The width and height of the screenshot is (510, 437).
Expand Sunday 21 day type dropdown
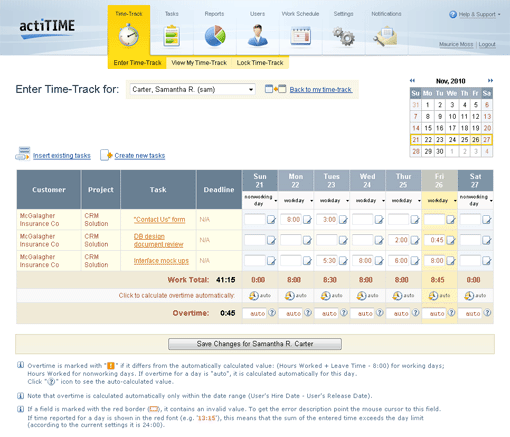pos(276,201)
